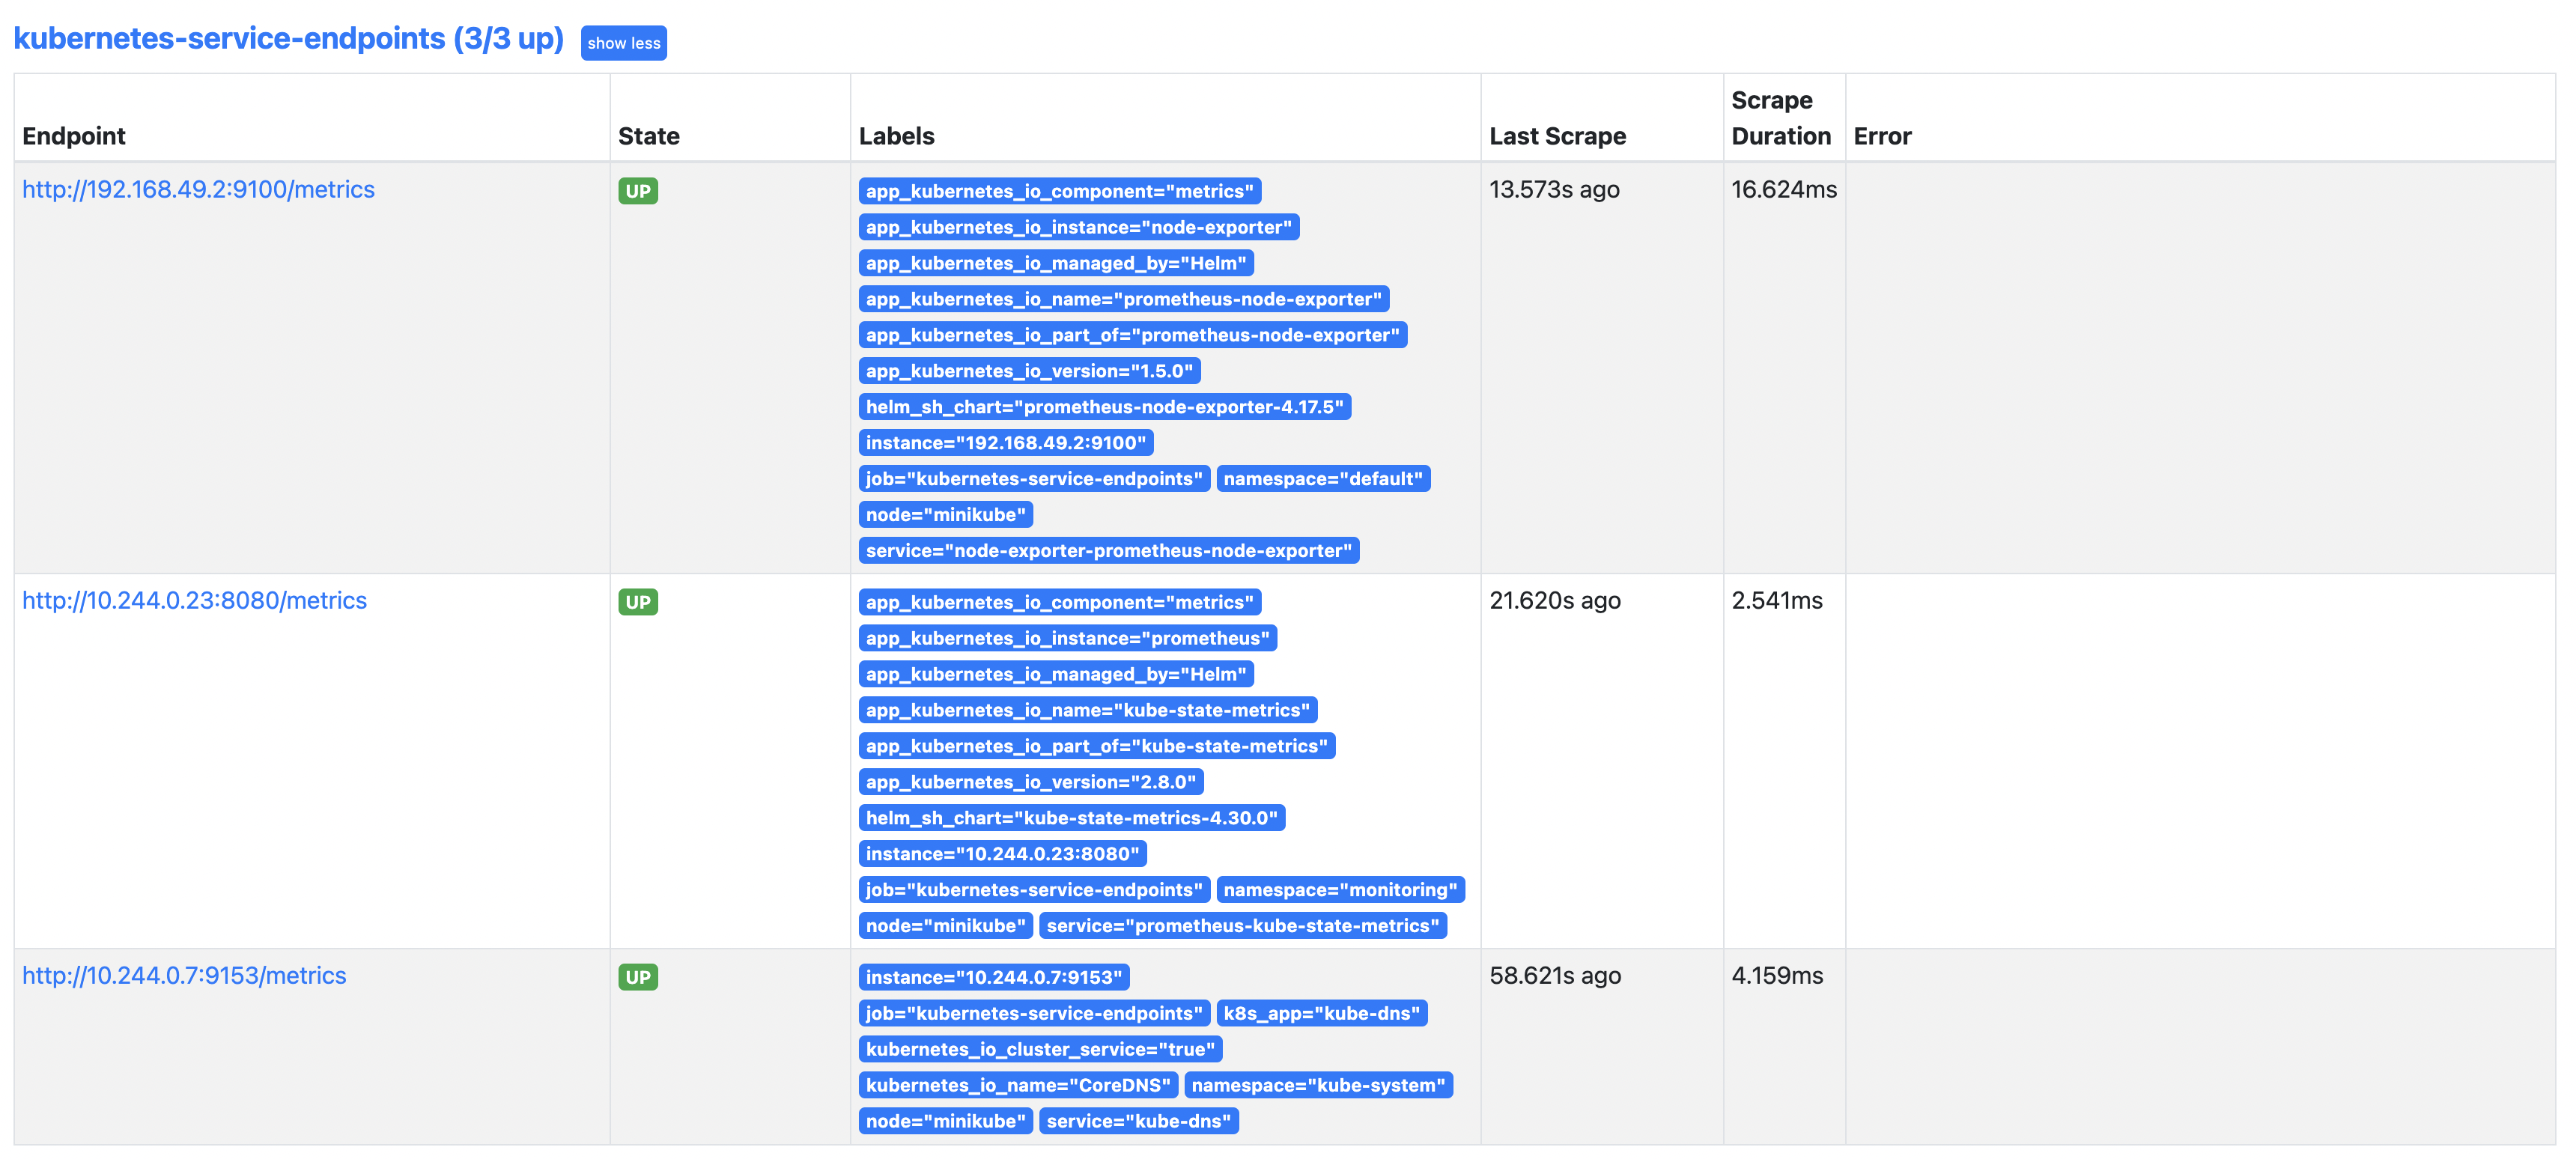
Task: Click the show less button
Action: pos(623,43)
